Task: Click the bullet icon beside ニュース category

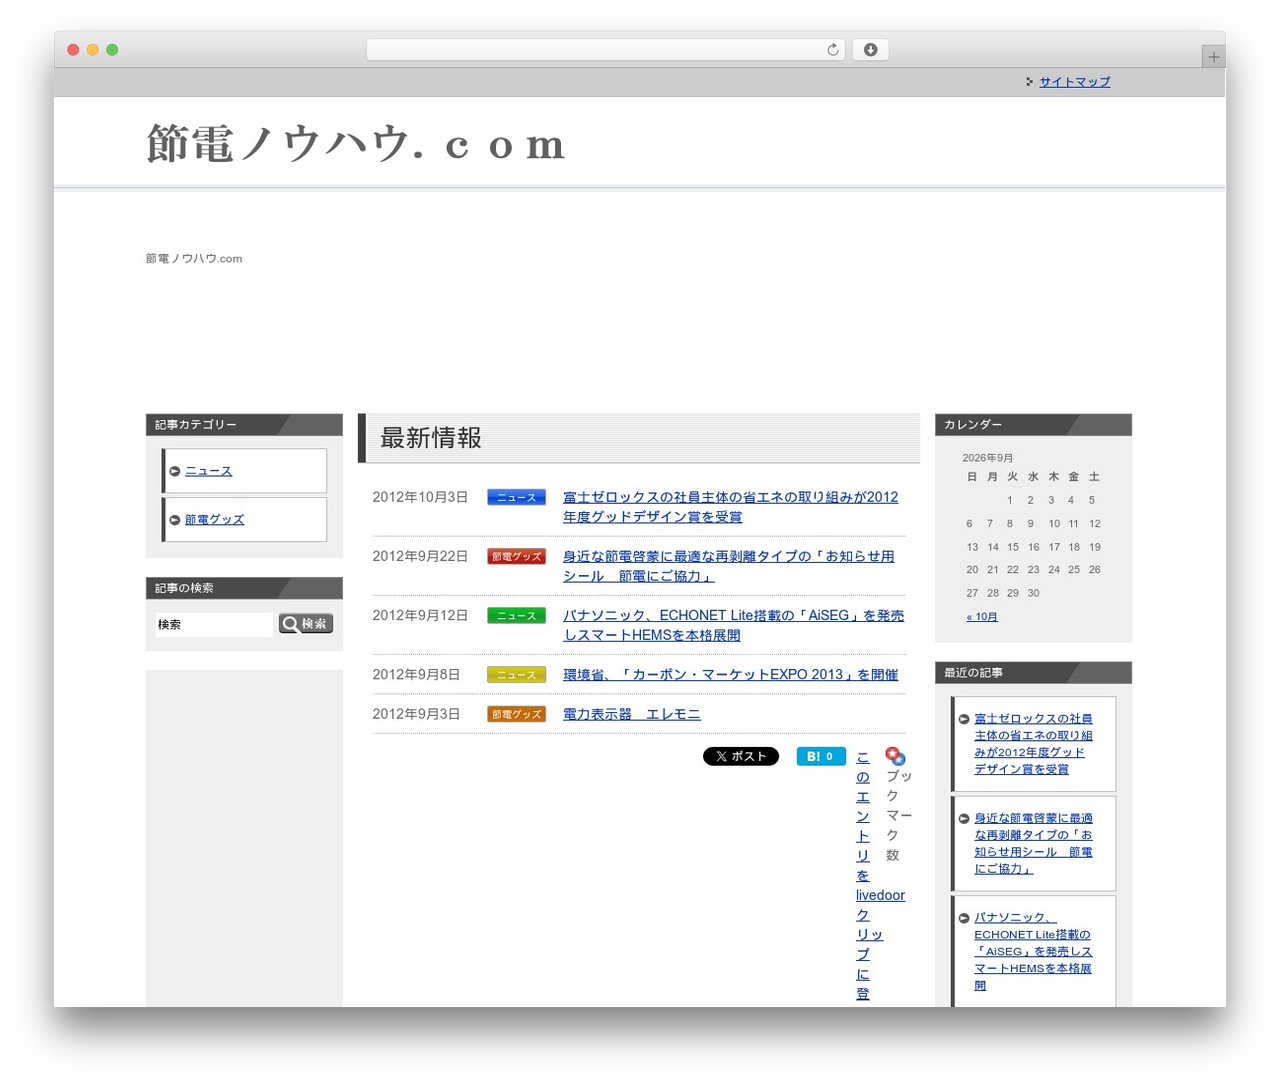Action: (175, 471)
